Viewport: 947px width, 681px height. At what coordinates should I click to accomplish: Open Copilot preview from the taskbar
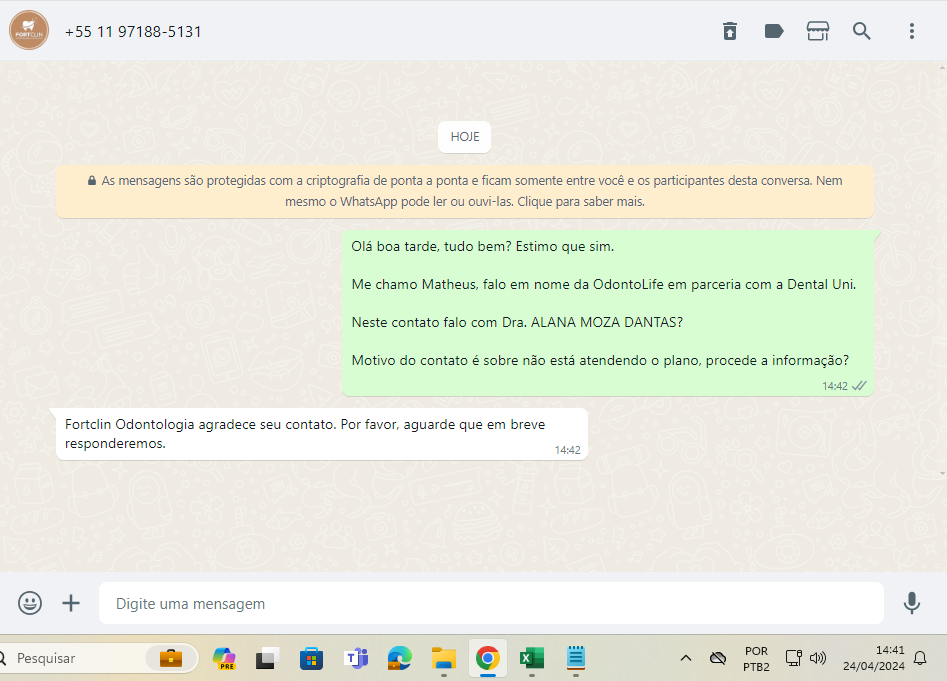224,658
